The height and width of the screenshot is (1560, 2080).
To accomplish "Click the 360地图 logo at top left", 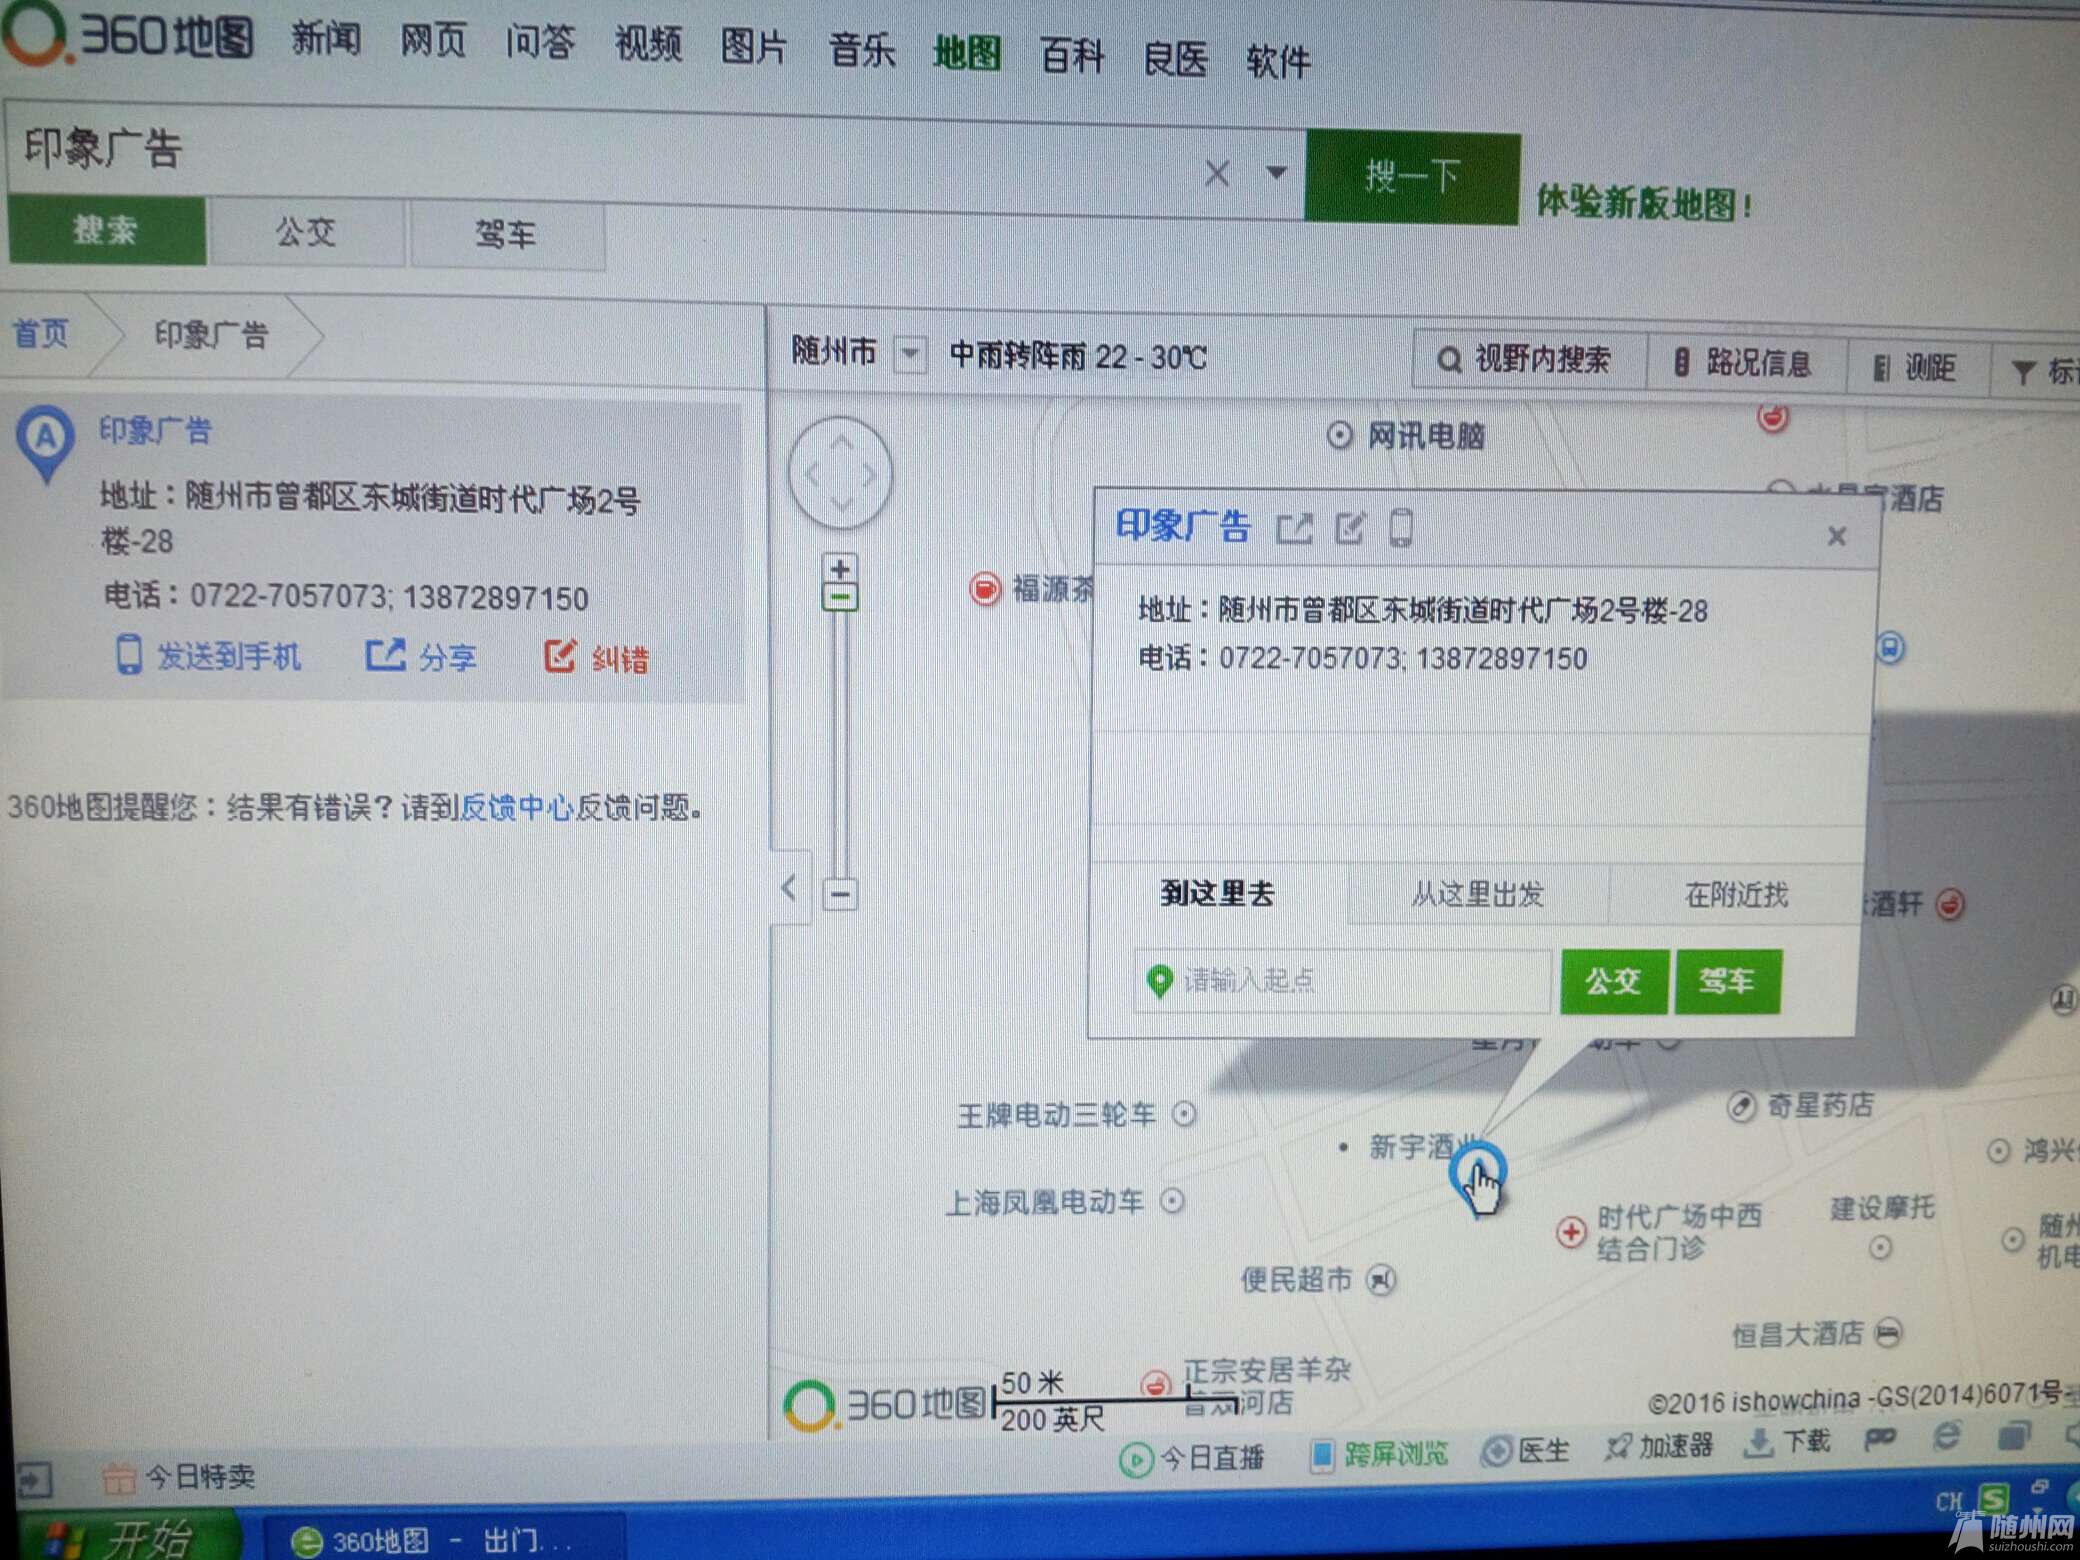I will [x=128, y=36].
